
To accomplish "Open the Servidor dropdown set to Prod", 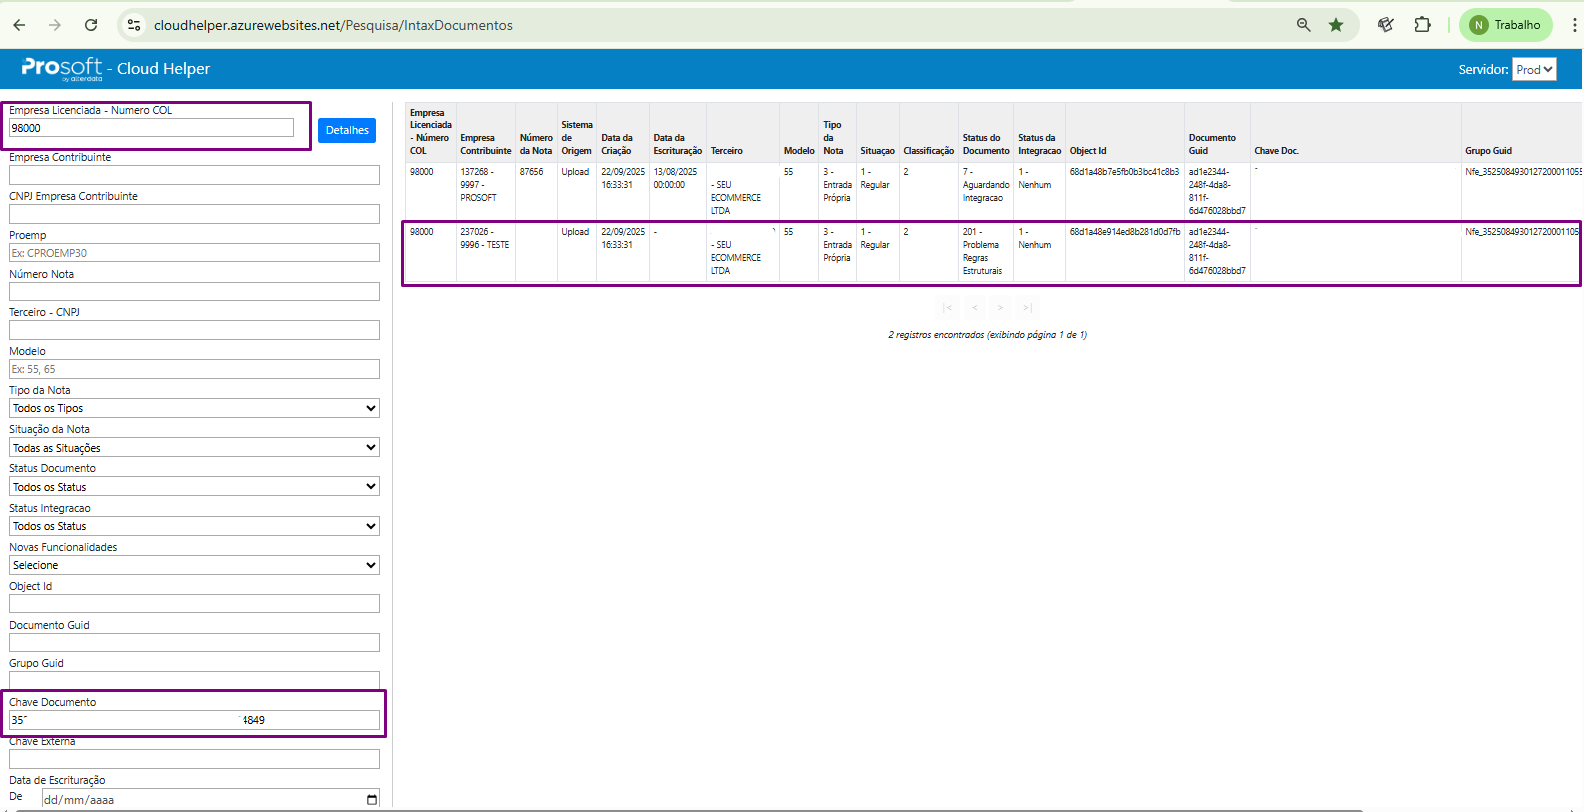I will pyautogui.click(x=1533, y=69).
